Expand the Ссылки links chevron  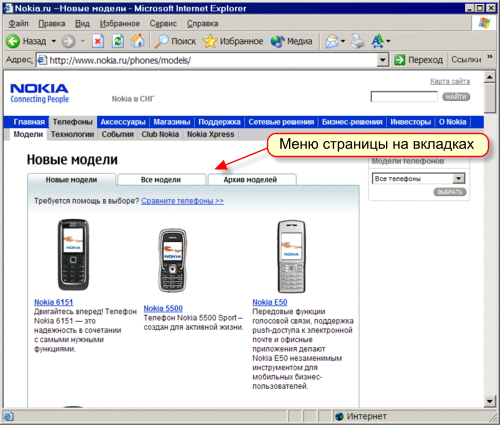pos(490,57)
